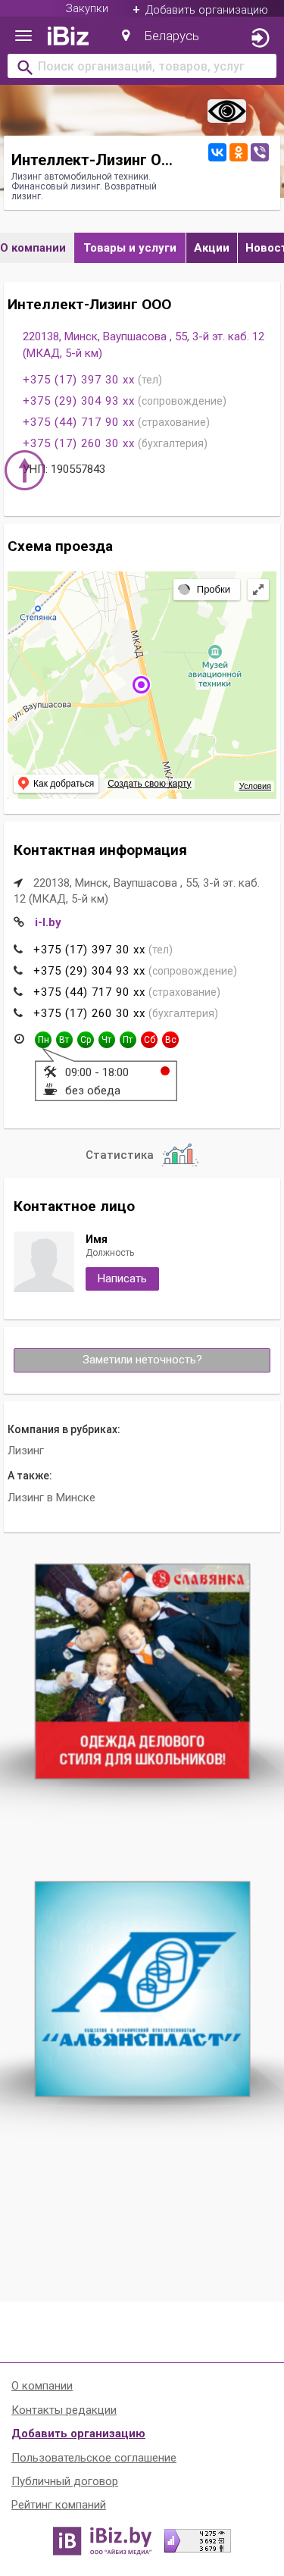Click Заметили неточность? button
The height and width of the screenshot is (2576, 284).
(142, 1360)
